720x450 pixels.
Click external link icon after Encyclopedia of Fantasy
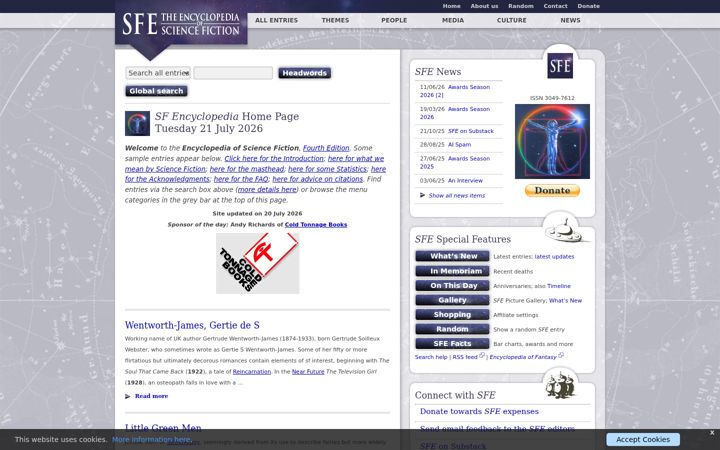click(561, 355)
